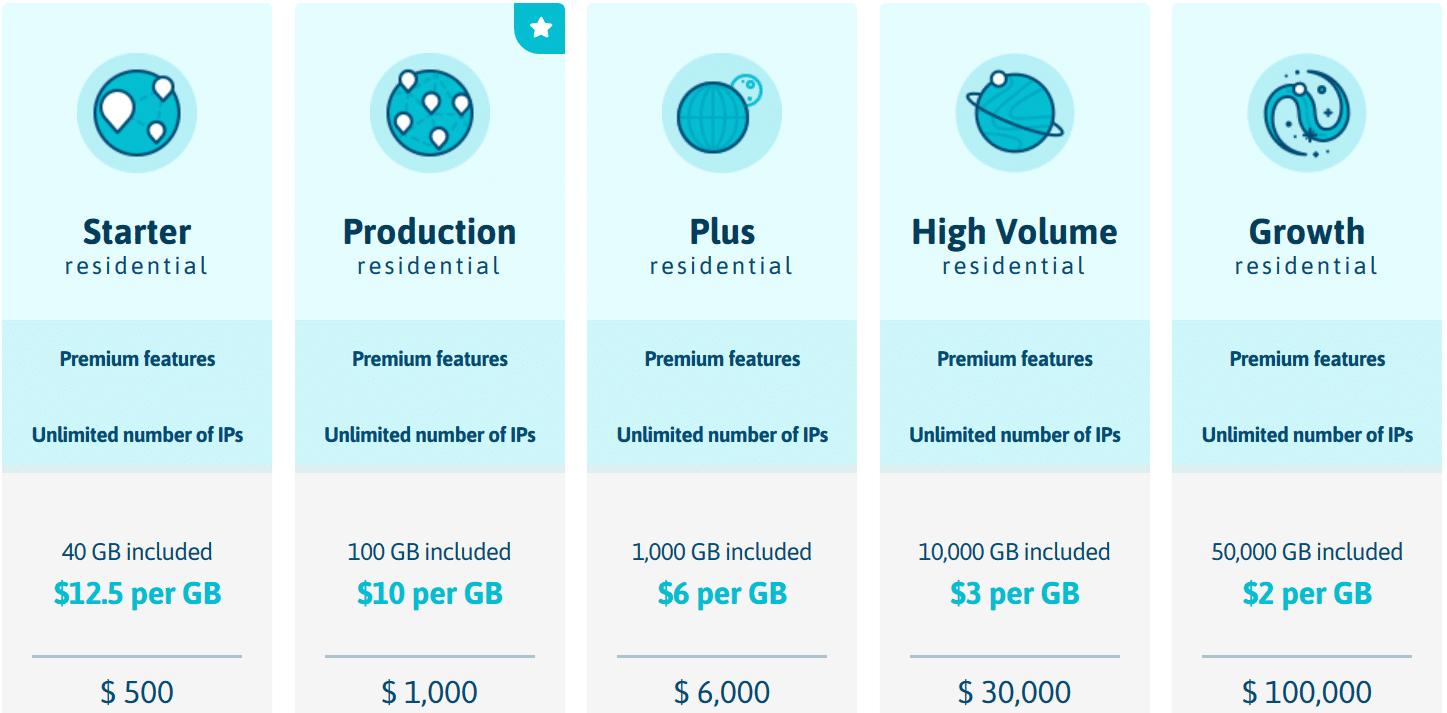Pick the Growth residential plan heading
The width and height of the screenshot is (1447, 713).
[x=1307, y=246]
